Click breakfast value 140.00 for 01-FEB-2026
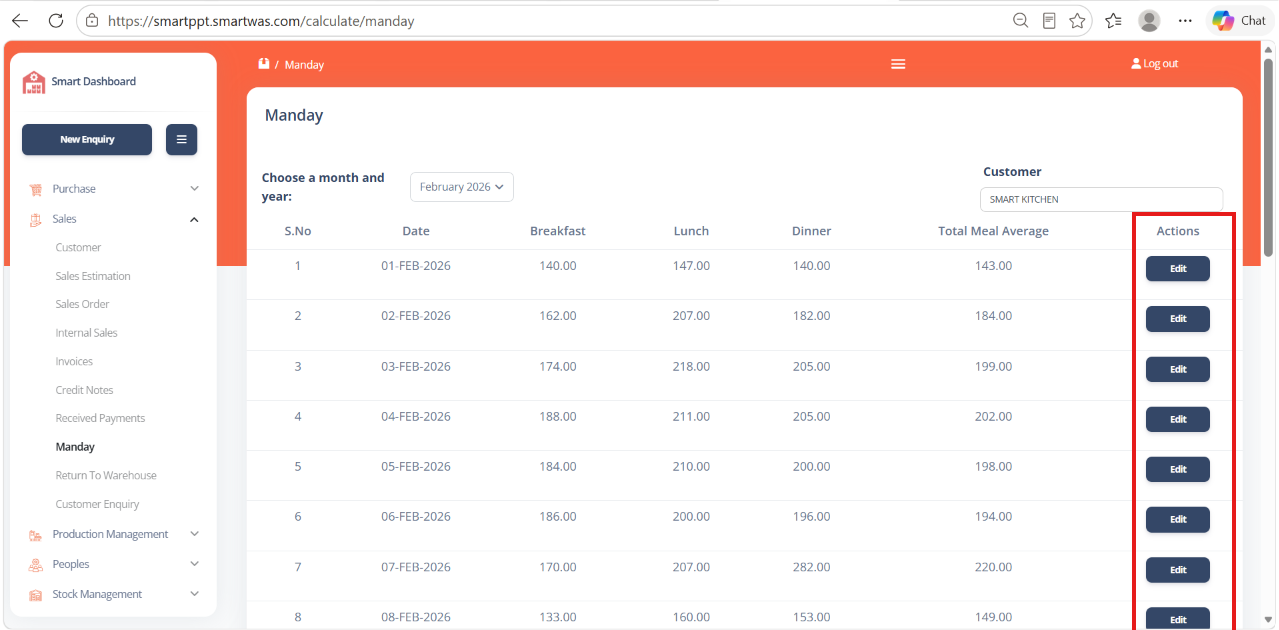This screenshot has height=630, width=1279. point(558,266)
